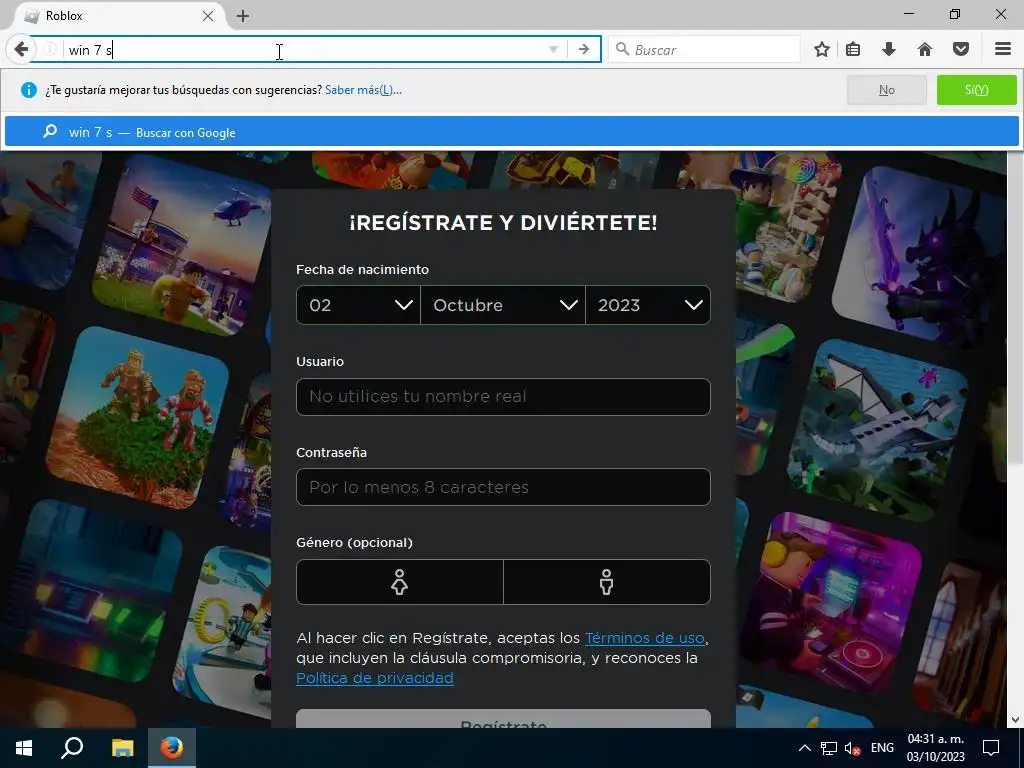1024x768 pixels.
Task: Open a new tab with the plus button
Action: 243,16
